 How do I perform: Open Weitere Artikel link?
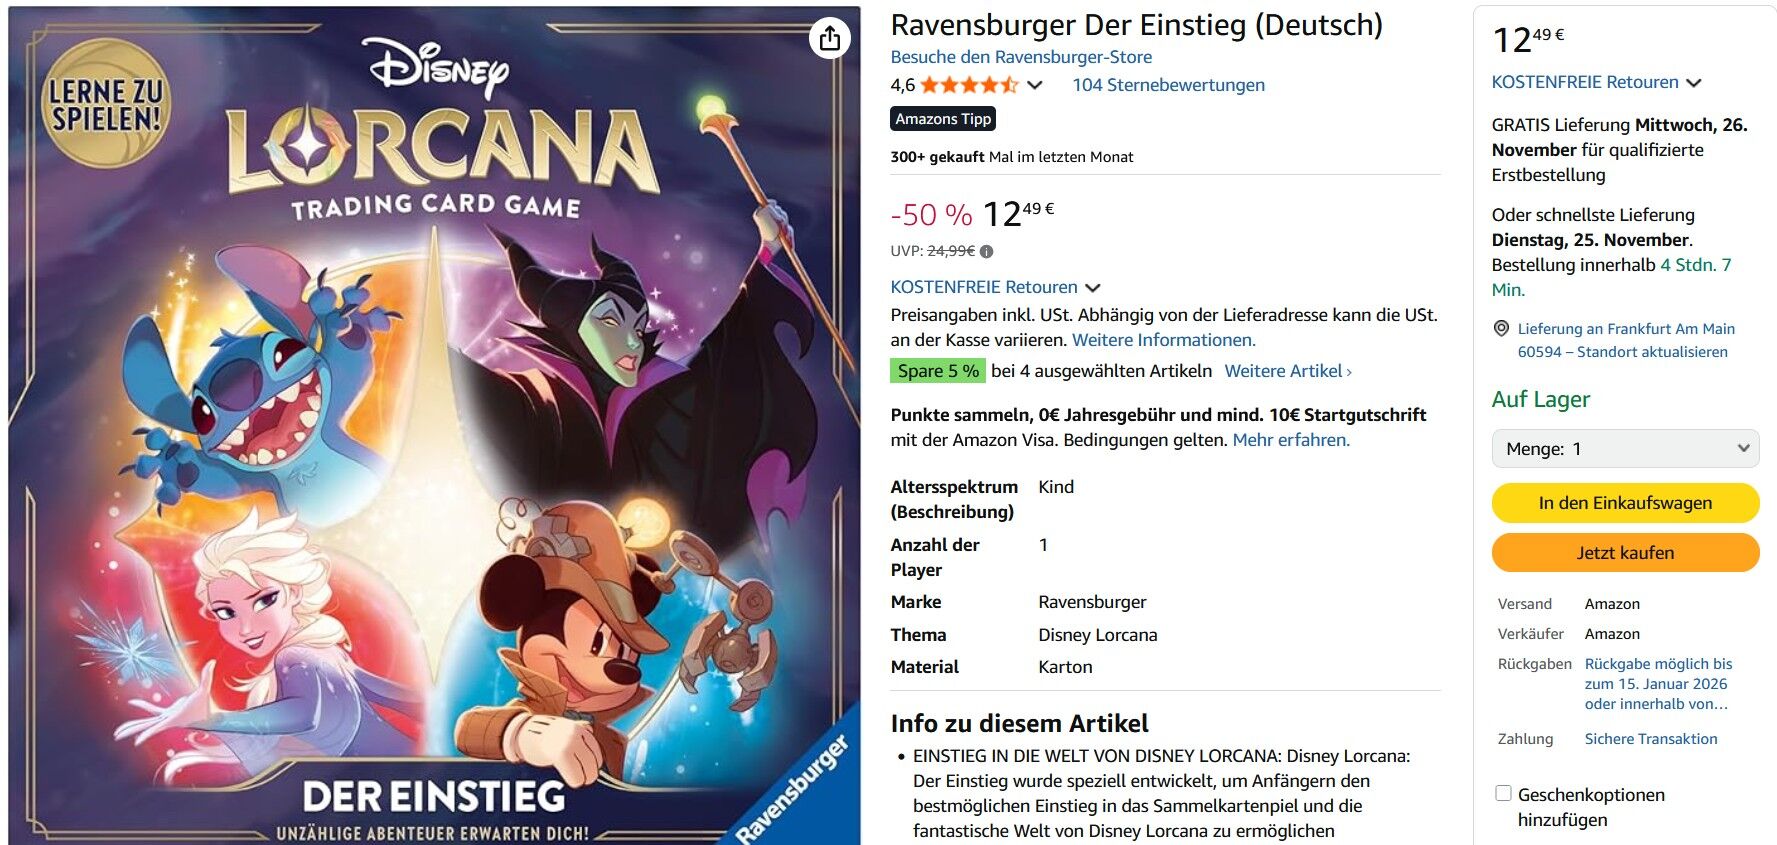click(x=1288, y=371)
